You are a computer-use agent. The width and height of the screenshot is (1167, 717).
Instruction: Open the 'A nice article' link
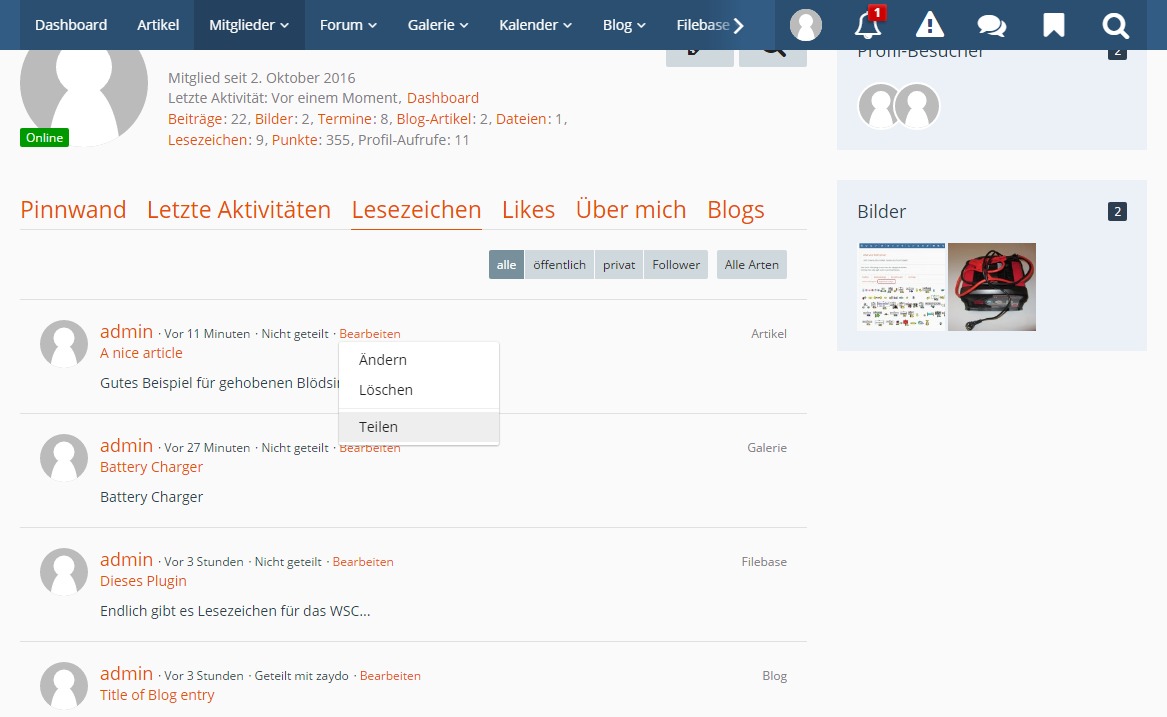coord(141,353)
